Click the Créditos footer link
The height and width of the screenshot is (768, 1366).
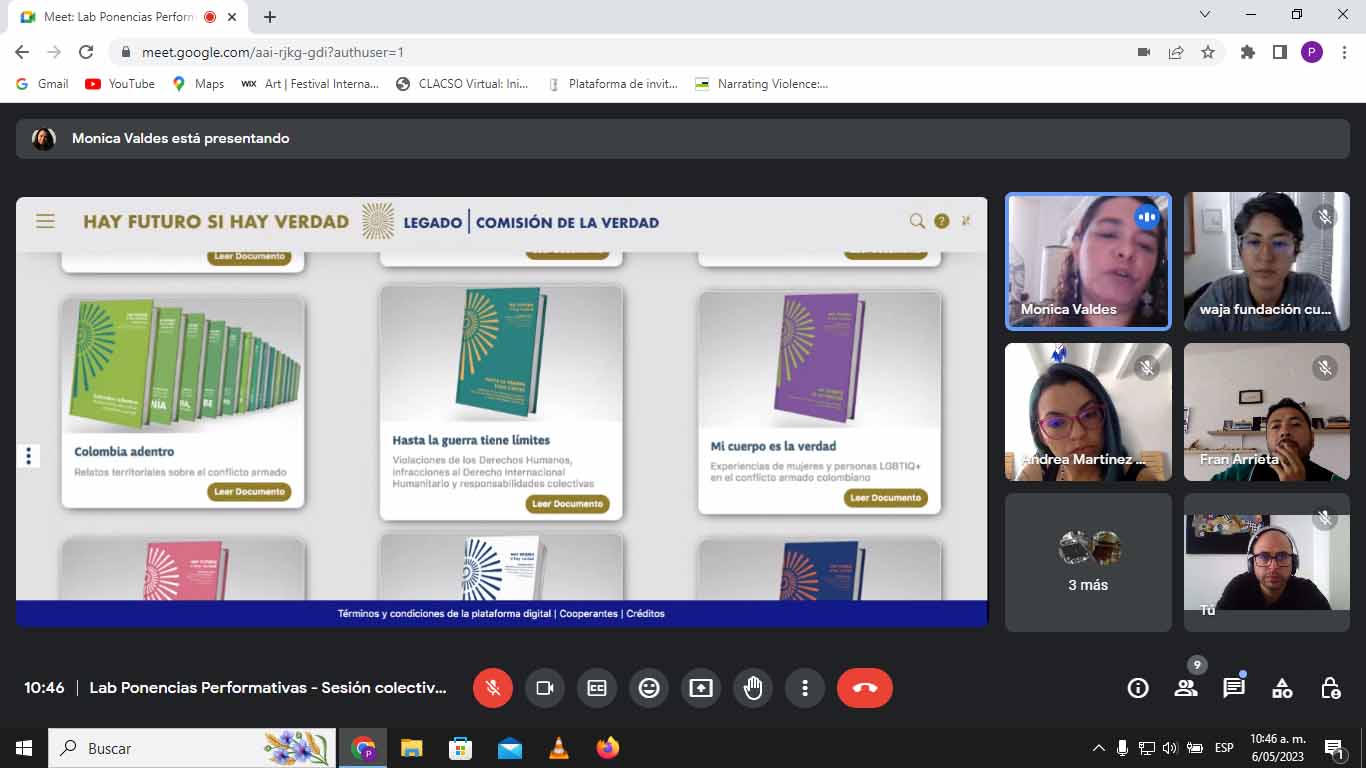646,614
